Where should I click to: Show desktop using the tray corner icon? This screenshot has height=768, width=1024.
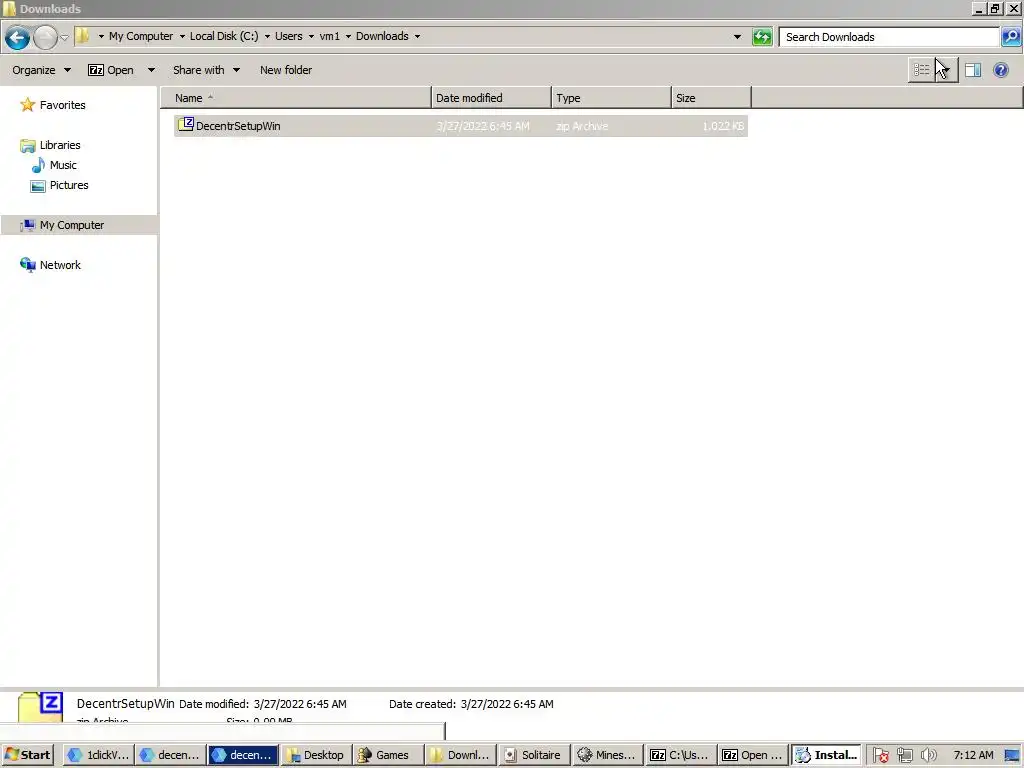1012,756
